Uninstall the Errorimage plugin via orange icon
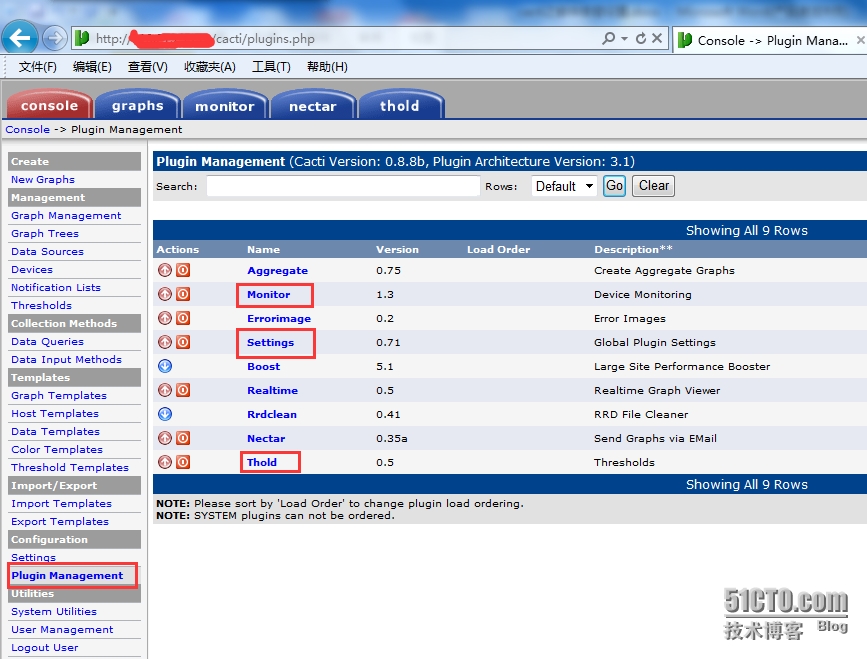 [183, 318]
